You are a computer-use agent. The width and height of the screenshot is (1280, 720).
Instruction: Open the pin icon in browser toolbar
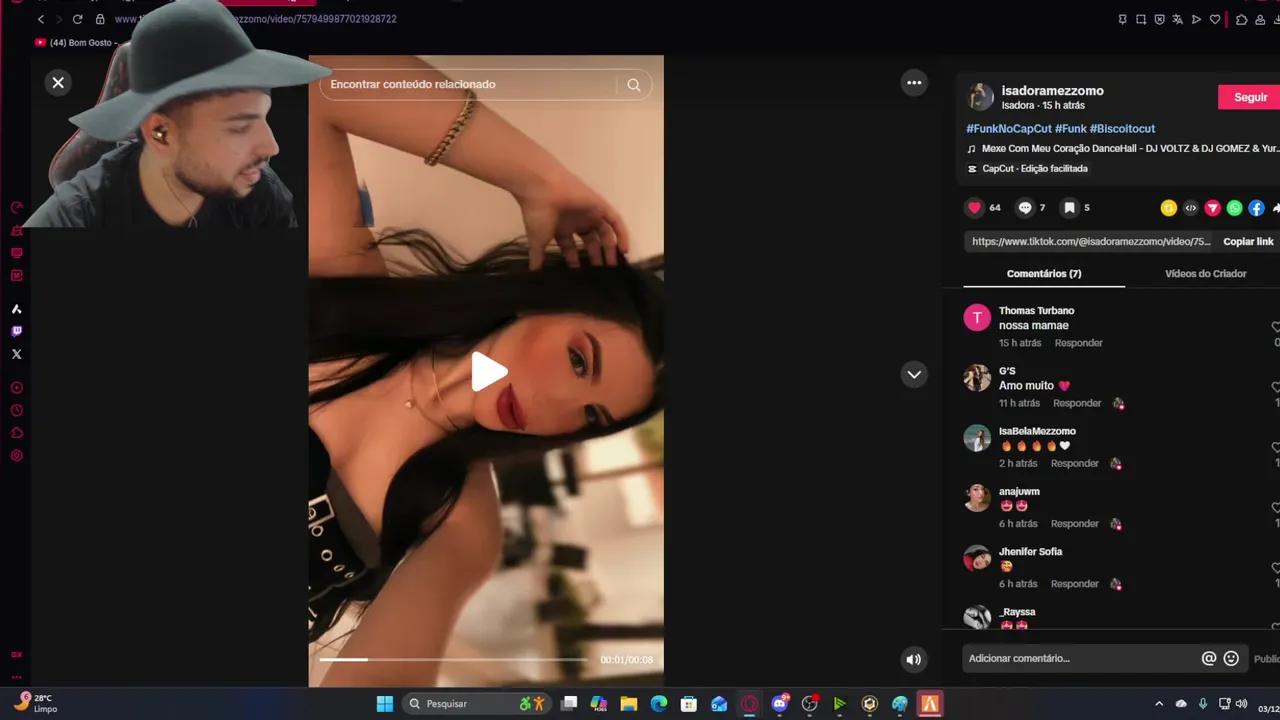tap(1122, 19)
